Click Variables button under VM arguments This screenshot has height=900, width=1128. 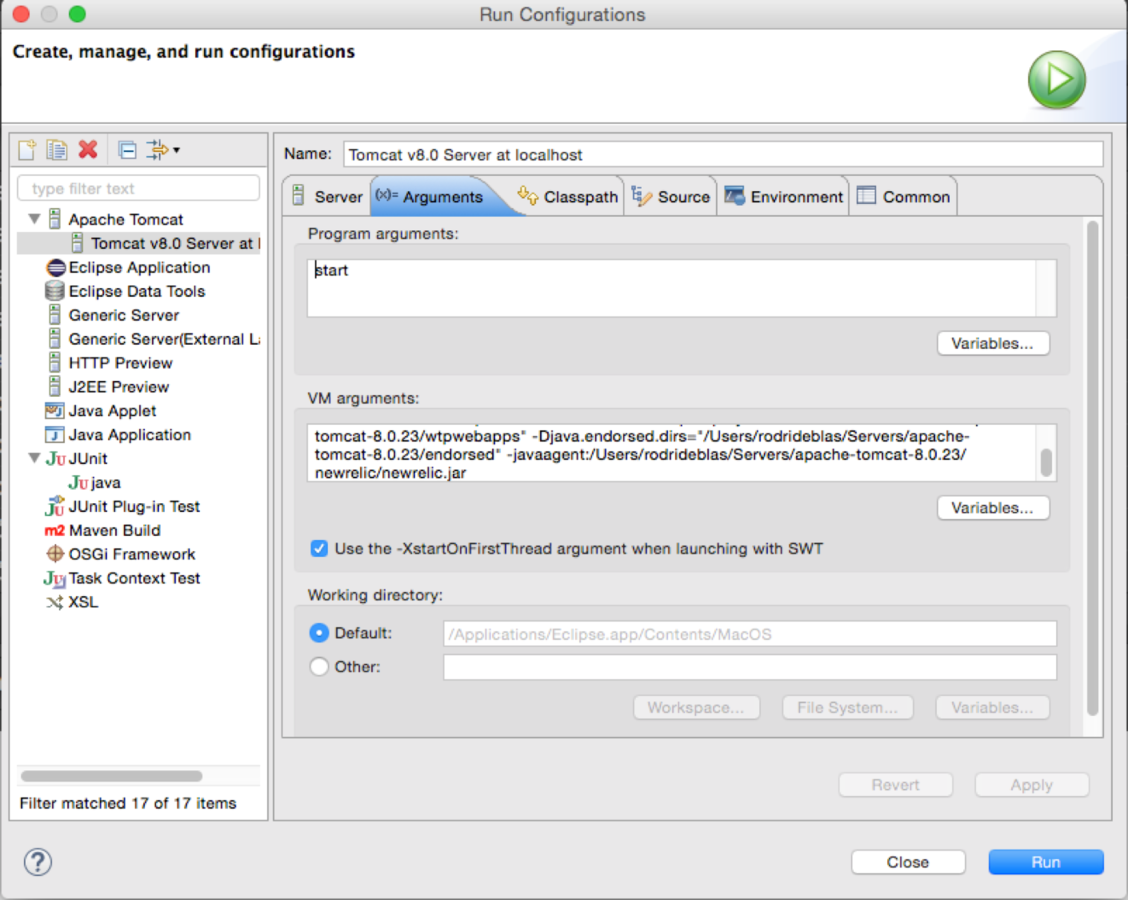coord(993,508)
